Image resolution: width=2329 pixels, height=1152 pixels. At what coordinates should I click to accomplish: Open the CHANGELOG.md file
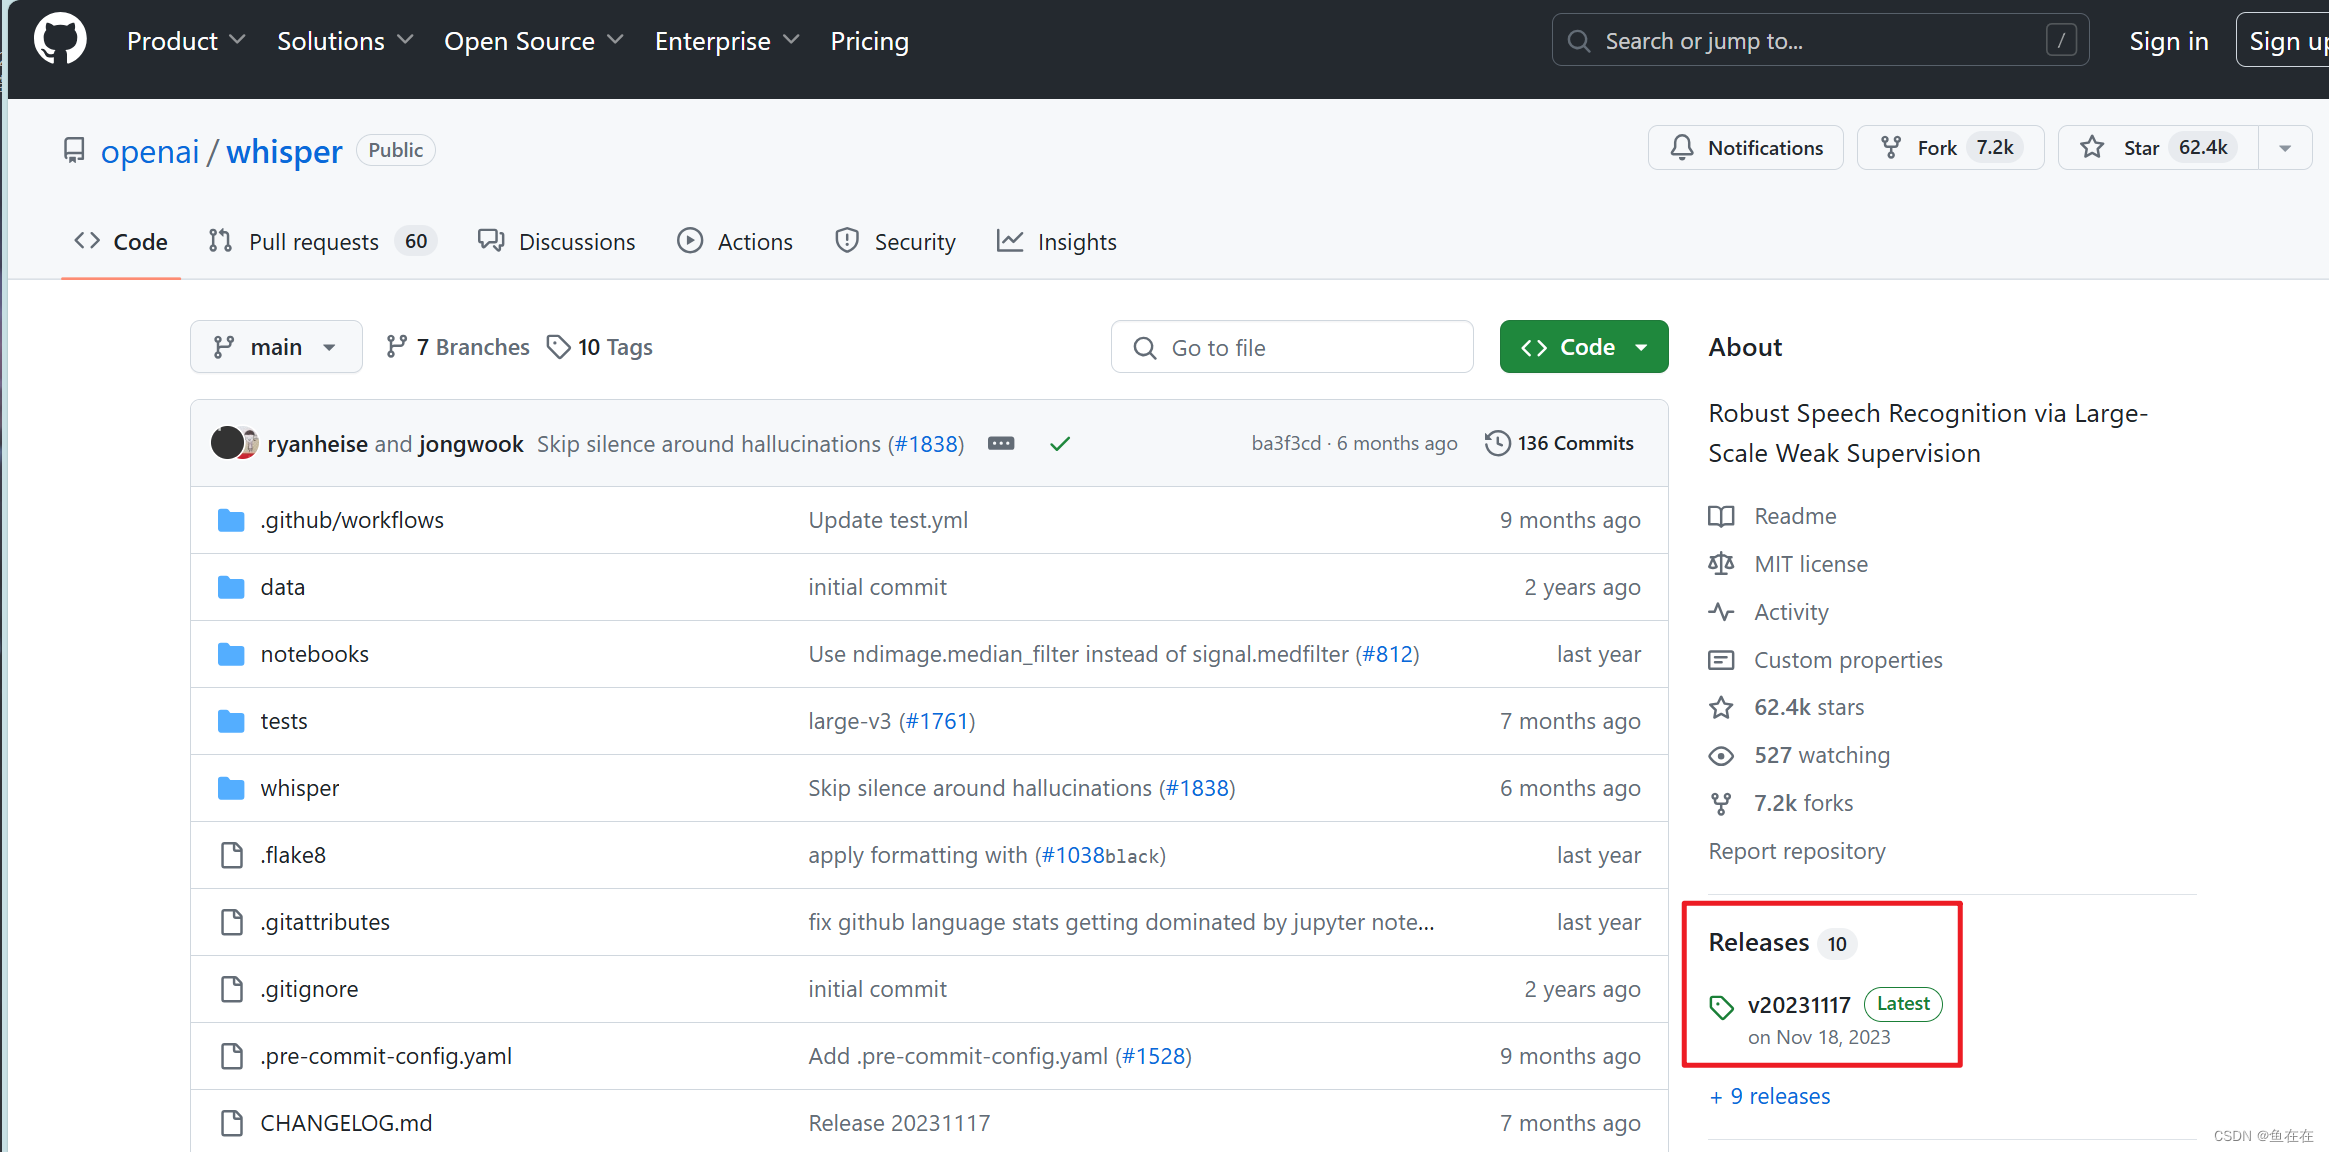[346, 1123]
